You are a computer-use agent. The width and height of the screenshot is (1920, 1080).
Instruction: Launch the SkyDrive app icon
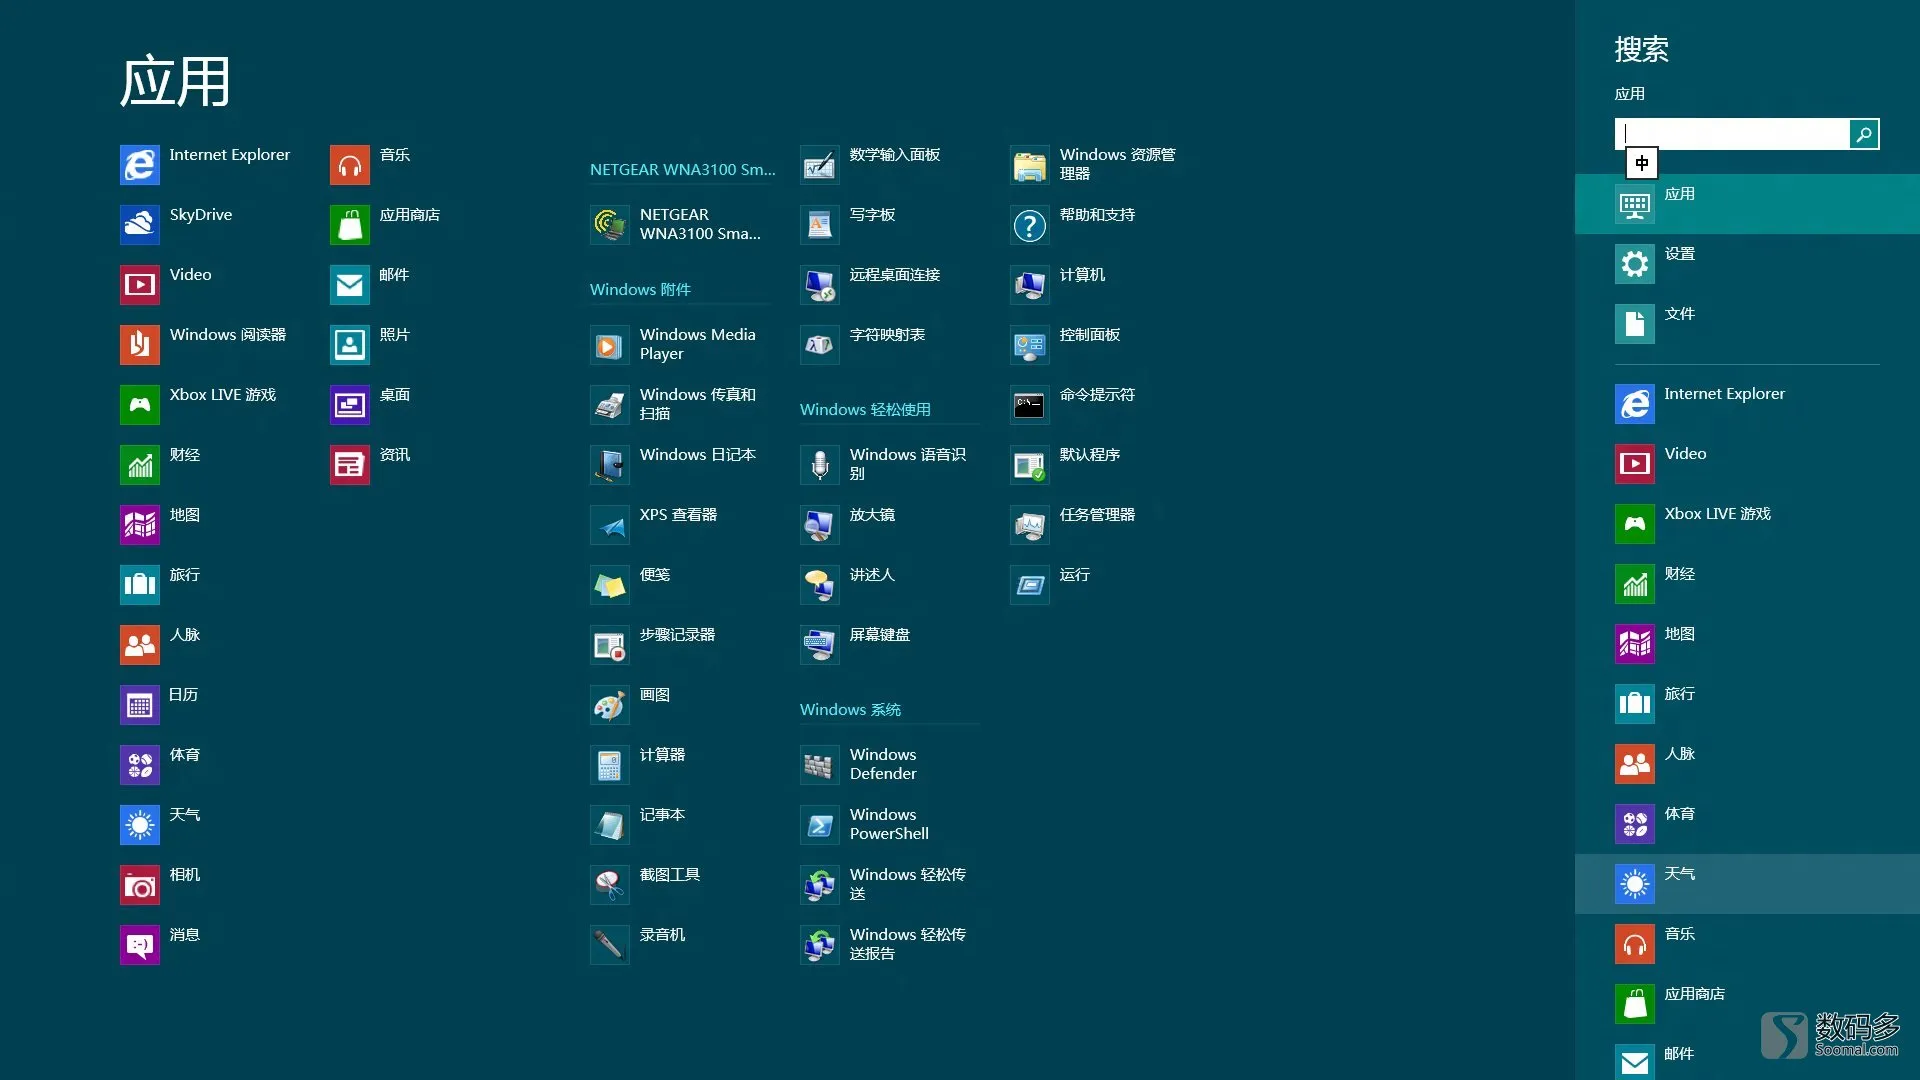click(140, 225)
